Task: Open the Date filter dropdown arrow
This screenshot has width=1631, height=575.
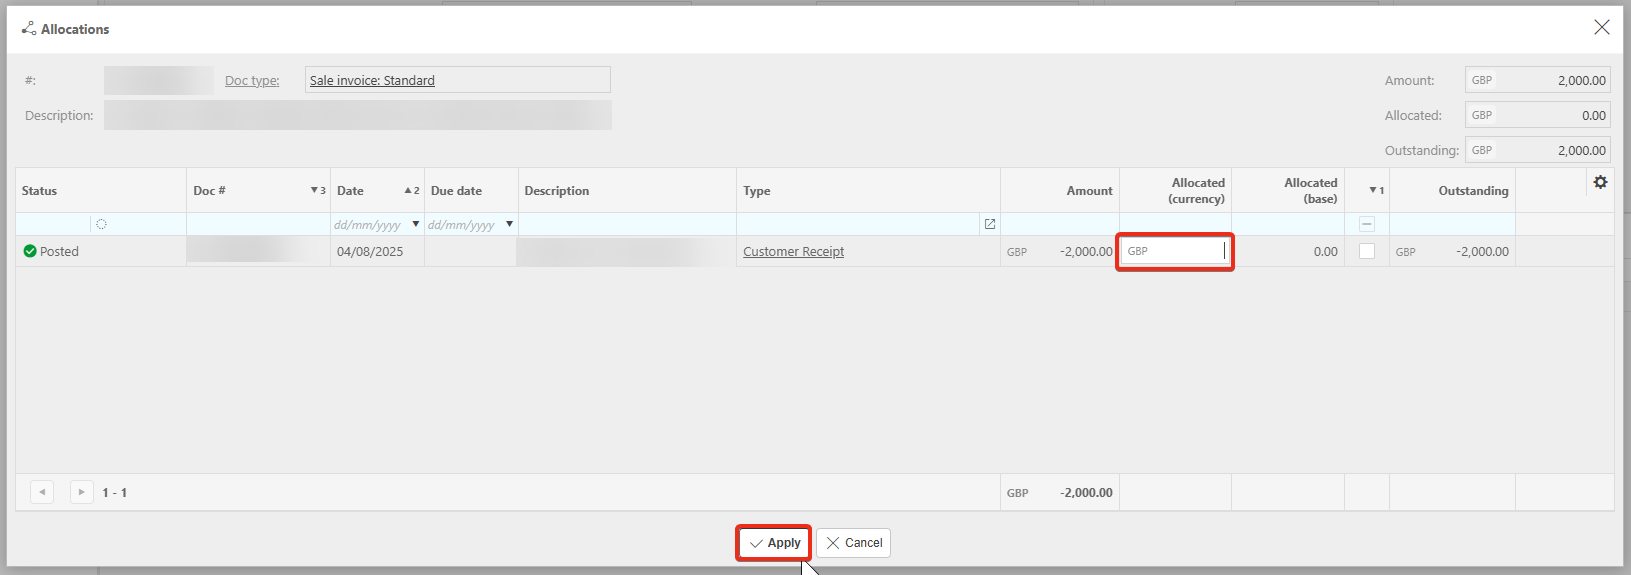Action: [416, 224]
